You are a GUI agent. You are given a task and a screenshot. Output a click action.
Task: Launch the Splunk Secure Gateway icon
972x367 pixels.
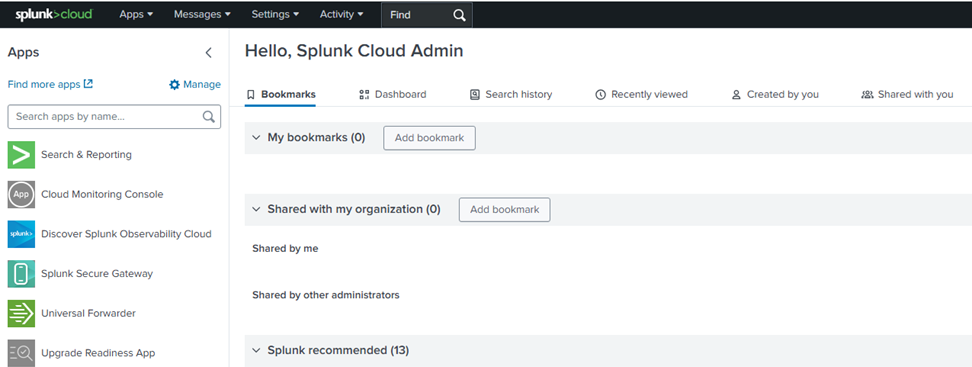tap(21, 273)
